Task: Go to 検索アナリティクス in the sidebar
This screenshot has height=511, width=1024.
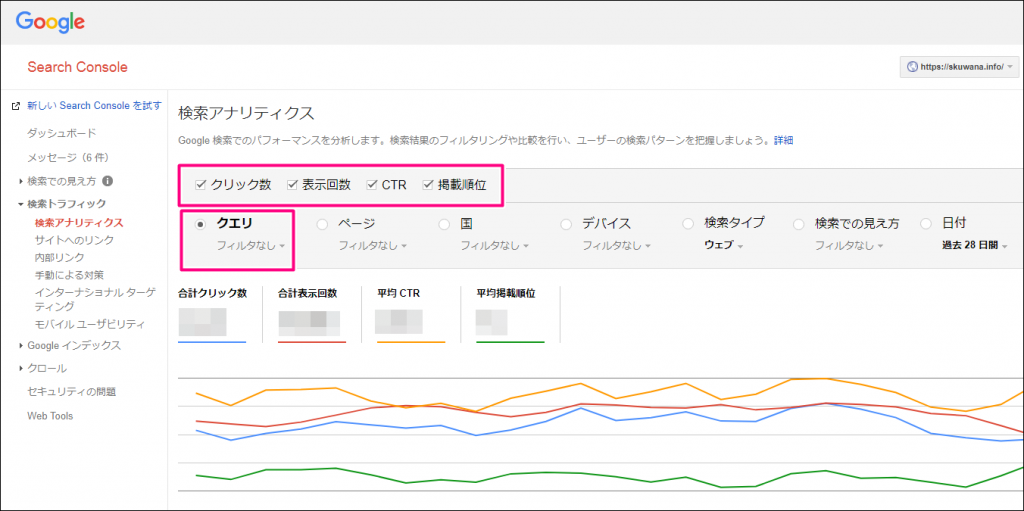Action: point(79,223)
